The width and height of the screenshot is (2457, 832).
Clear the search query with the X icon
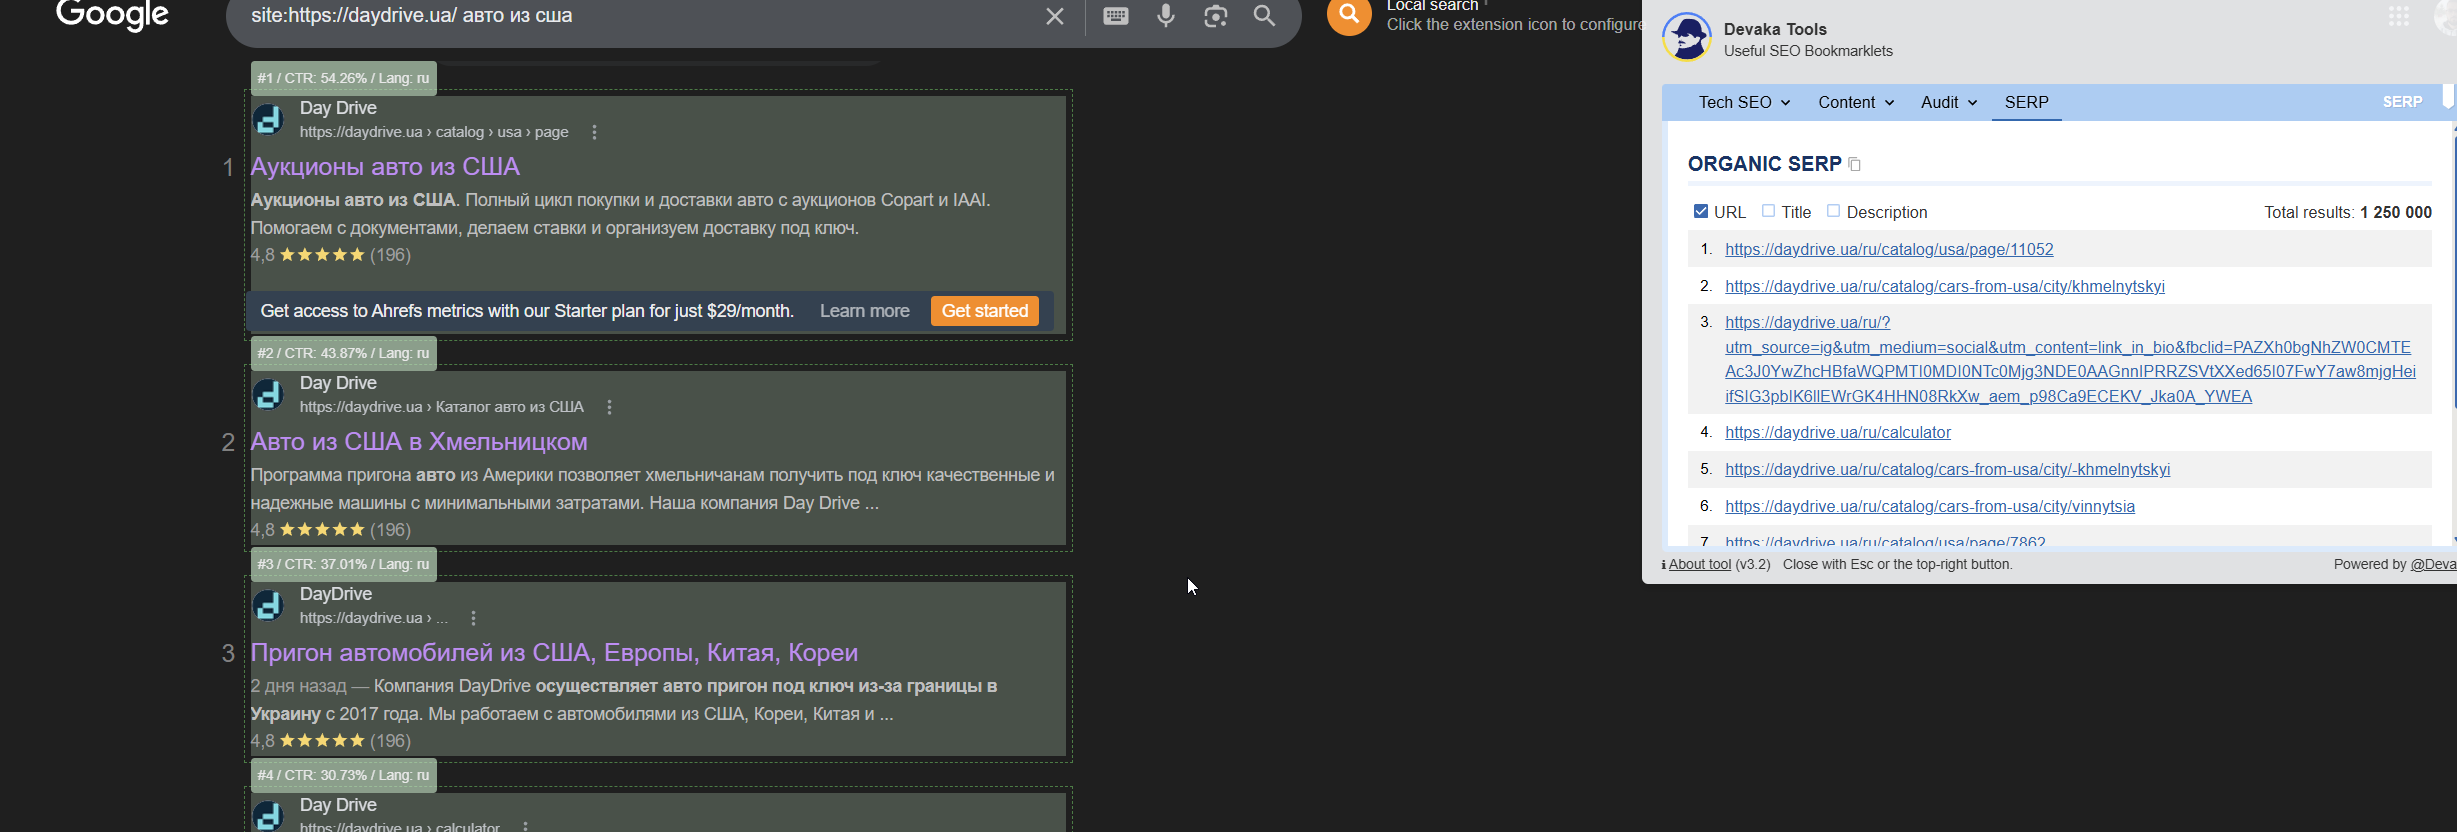pos(1055,16)
